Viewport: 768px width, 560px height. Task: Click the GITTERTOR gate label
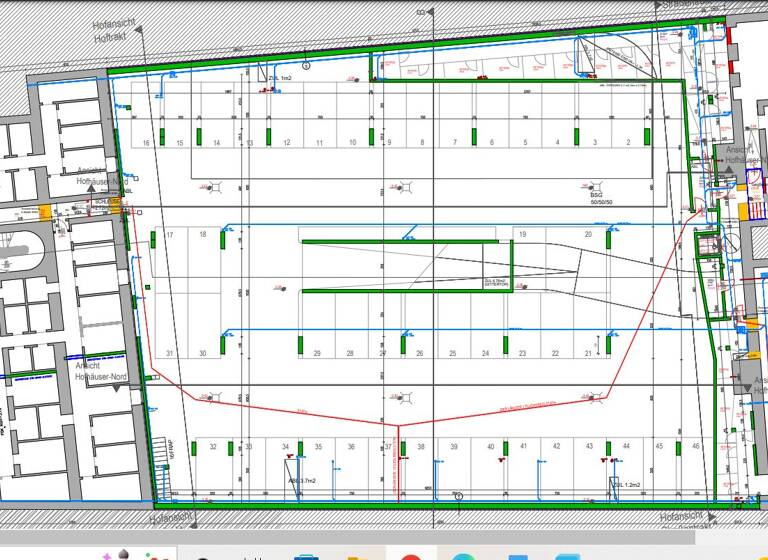pos(496,285)
